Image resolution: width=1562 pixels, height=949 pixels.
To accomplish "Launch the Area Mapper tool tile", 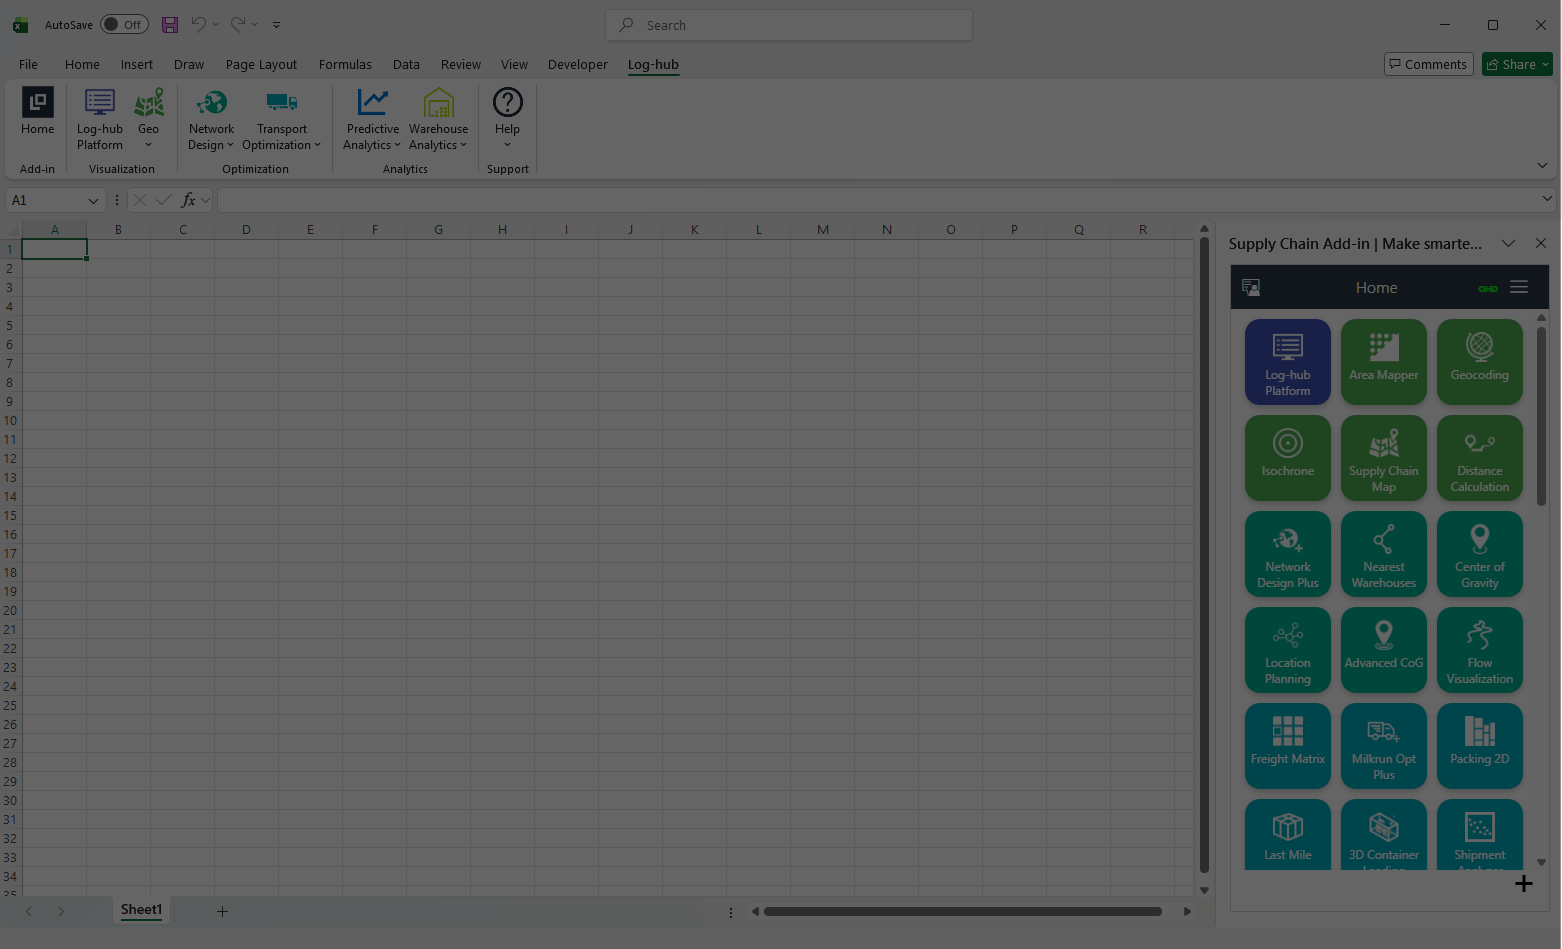I will tap(1383, 361).
